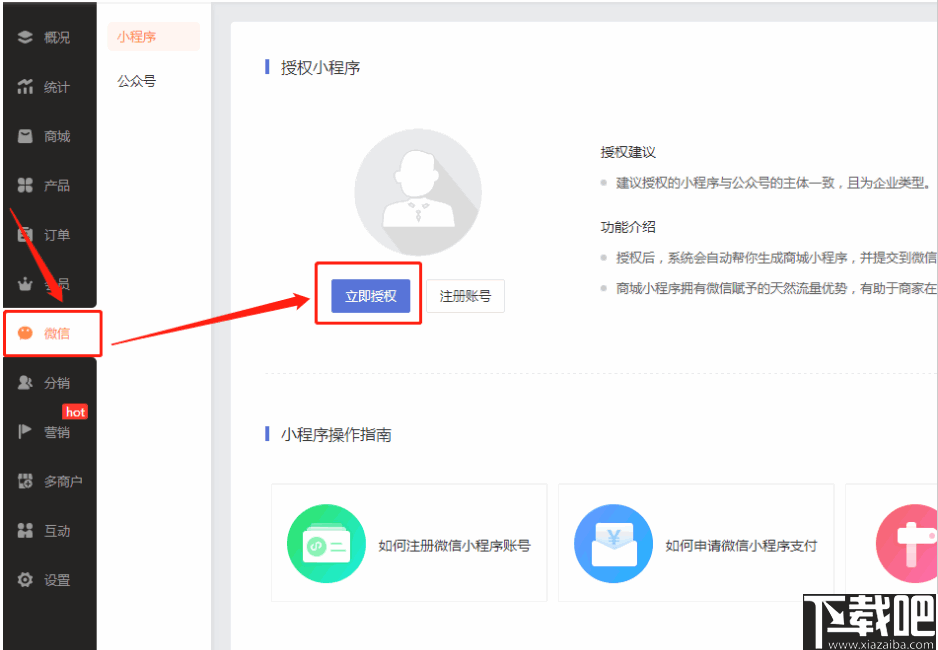This screenshot has height=650, width=938.
Task: Click the blue 立即授权 button
Action: click(x=371, y=295)
